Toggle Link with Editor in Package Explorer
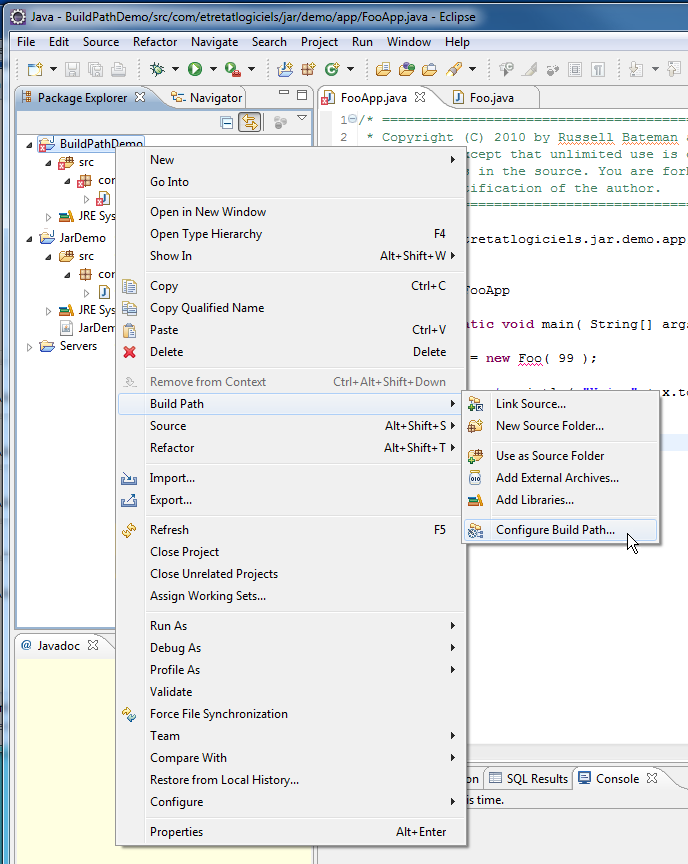 coord(250,122)
